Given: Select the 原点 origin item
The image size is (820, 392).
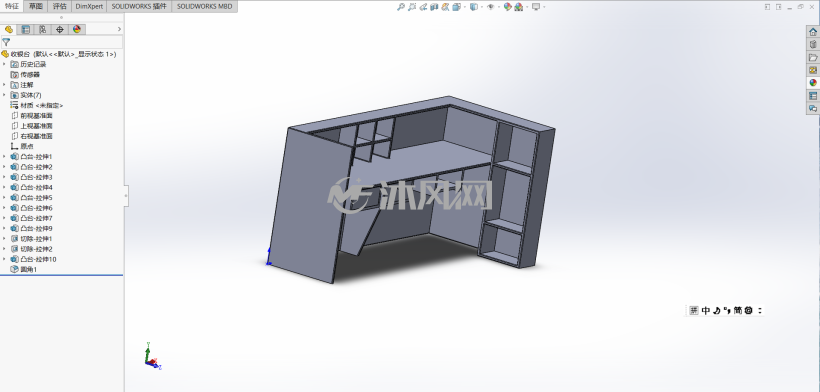Looking at the screenshot, I should [x=22, y=146].
